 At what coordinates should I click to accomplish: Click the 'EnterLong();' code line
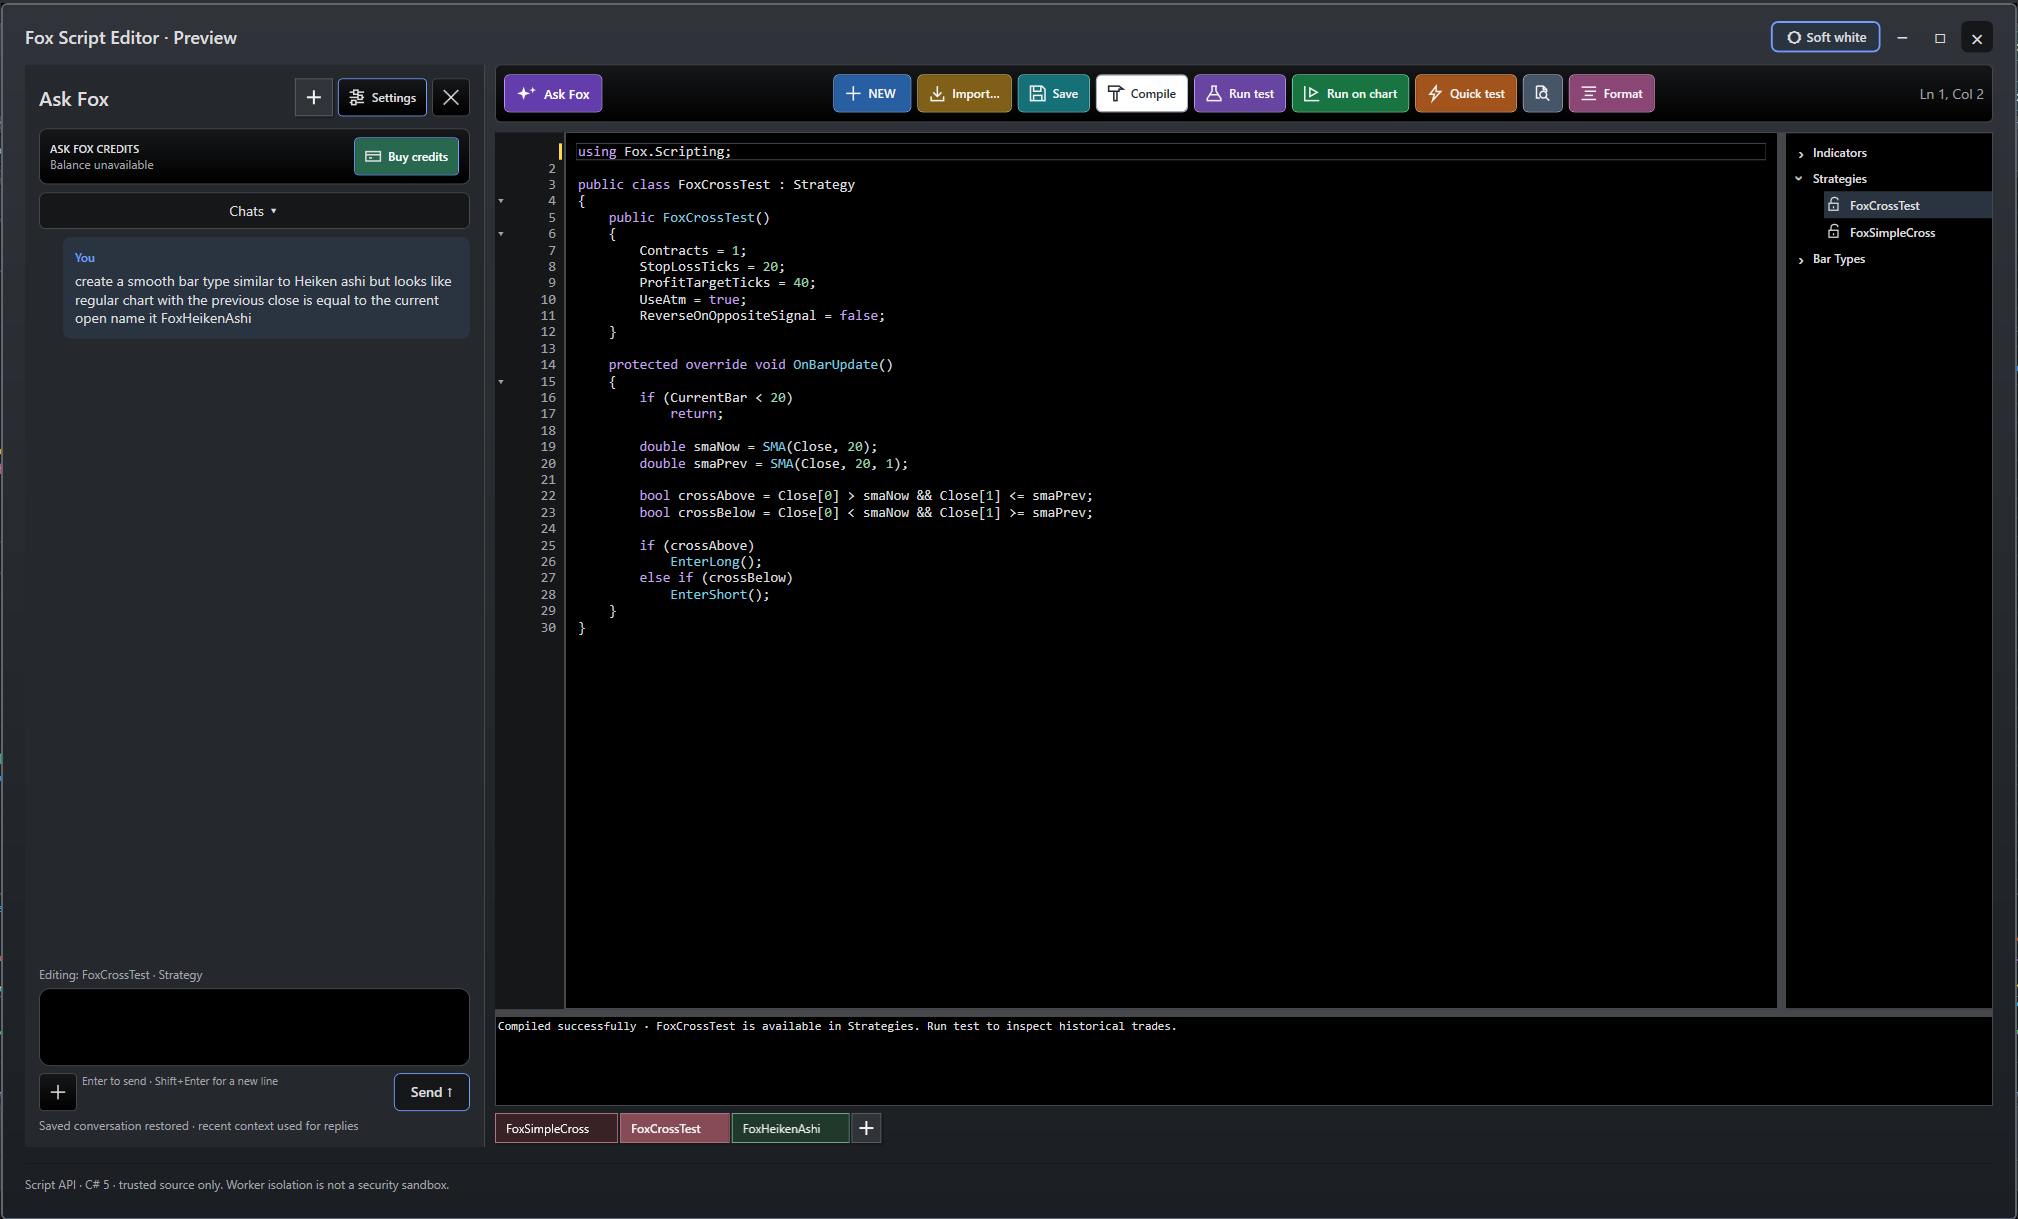716,562
